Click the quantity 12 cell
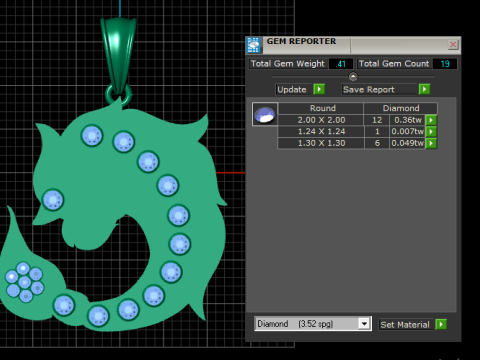This screenshot has height=360, width=480. 377,120
